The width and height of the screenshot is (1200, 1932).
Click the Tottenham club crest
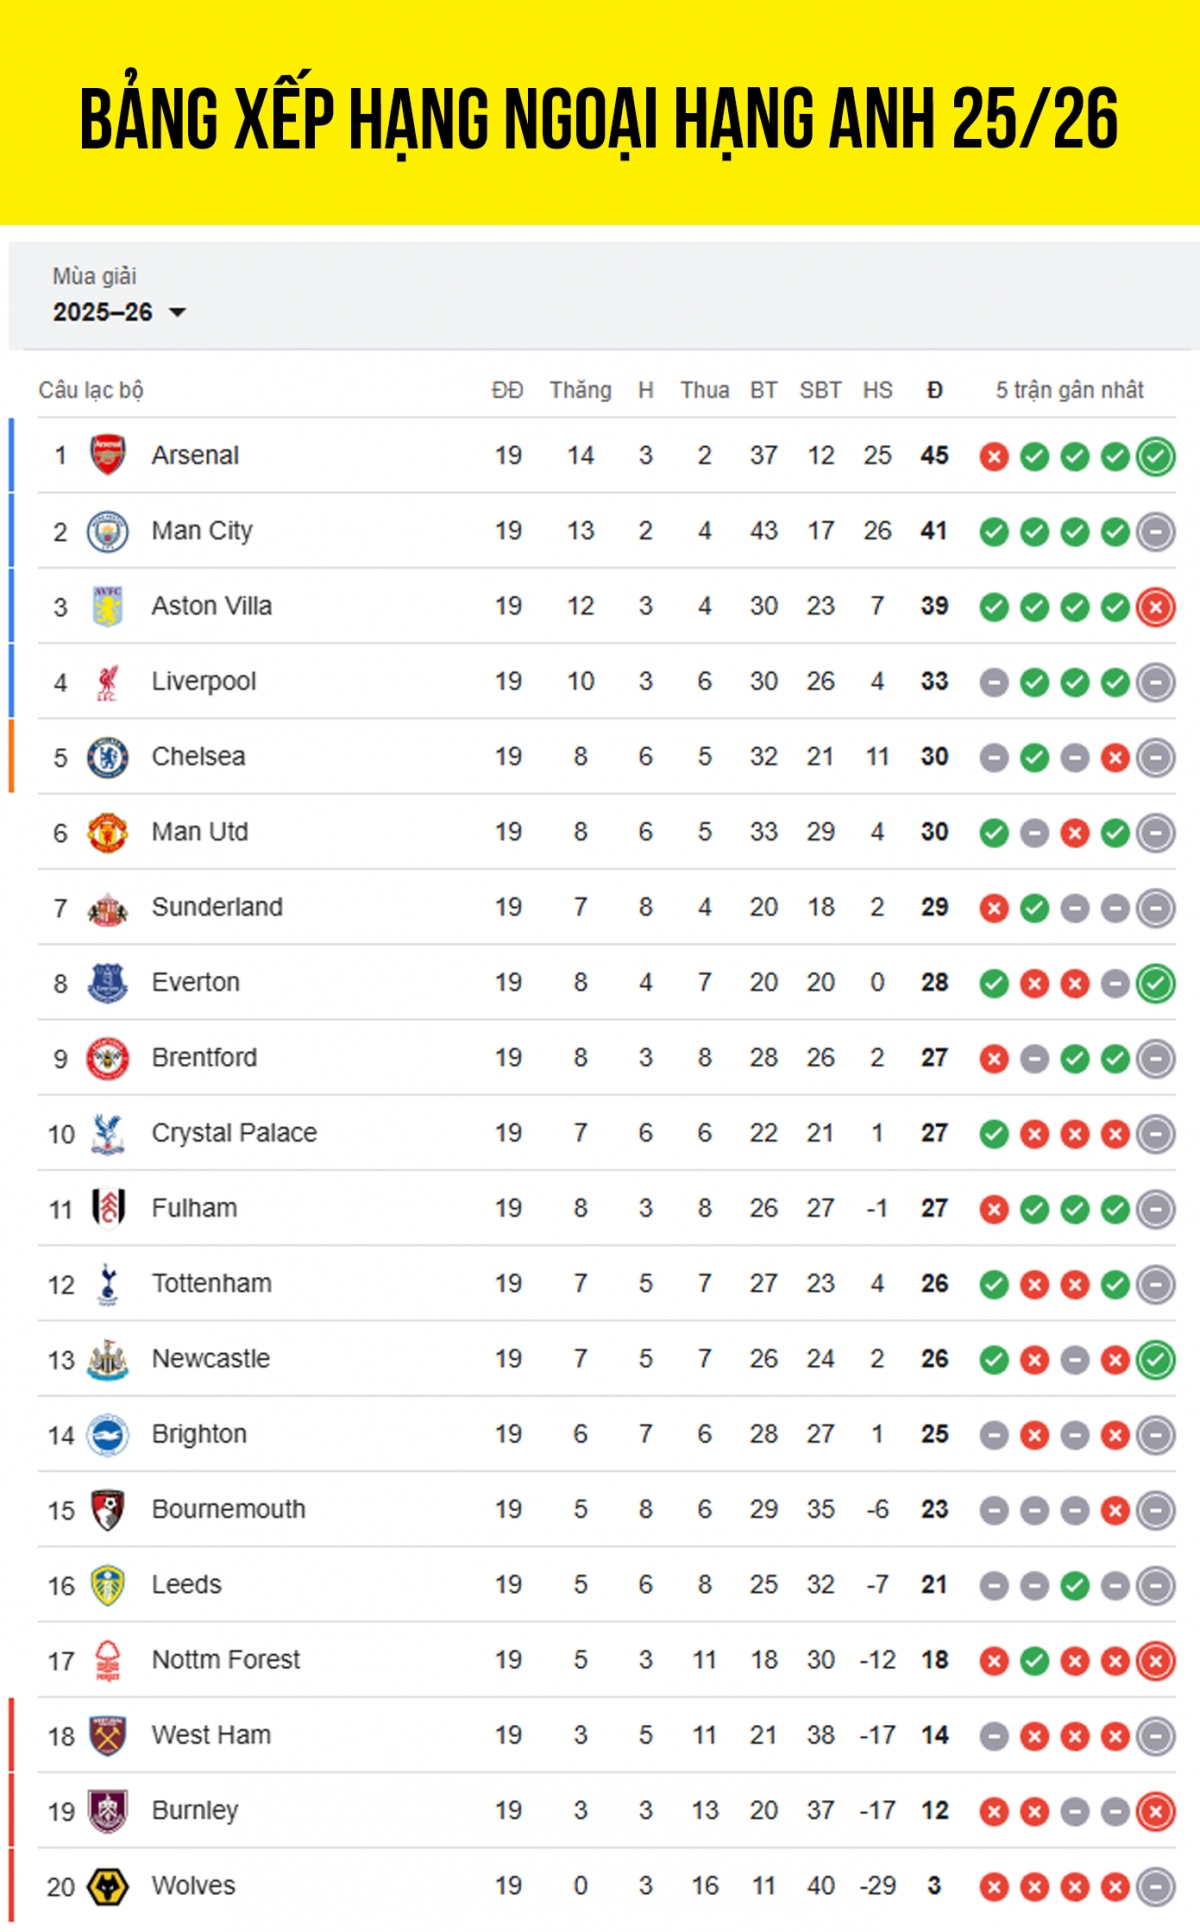108,1284
